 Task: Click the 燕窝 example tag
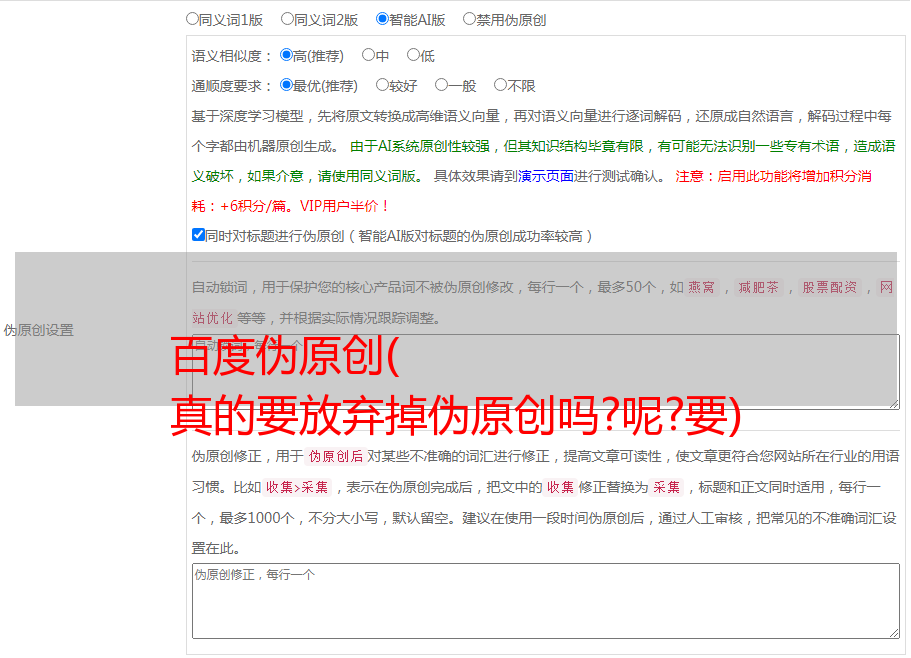[x=701, y=287]
